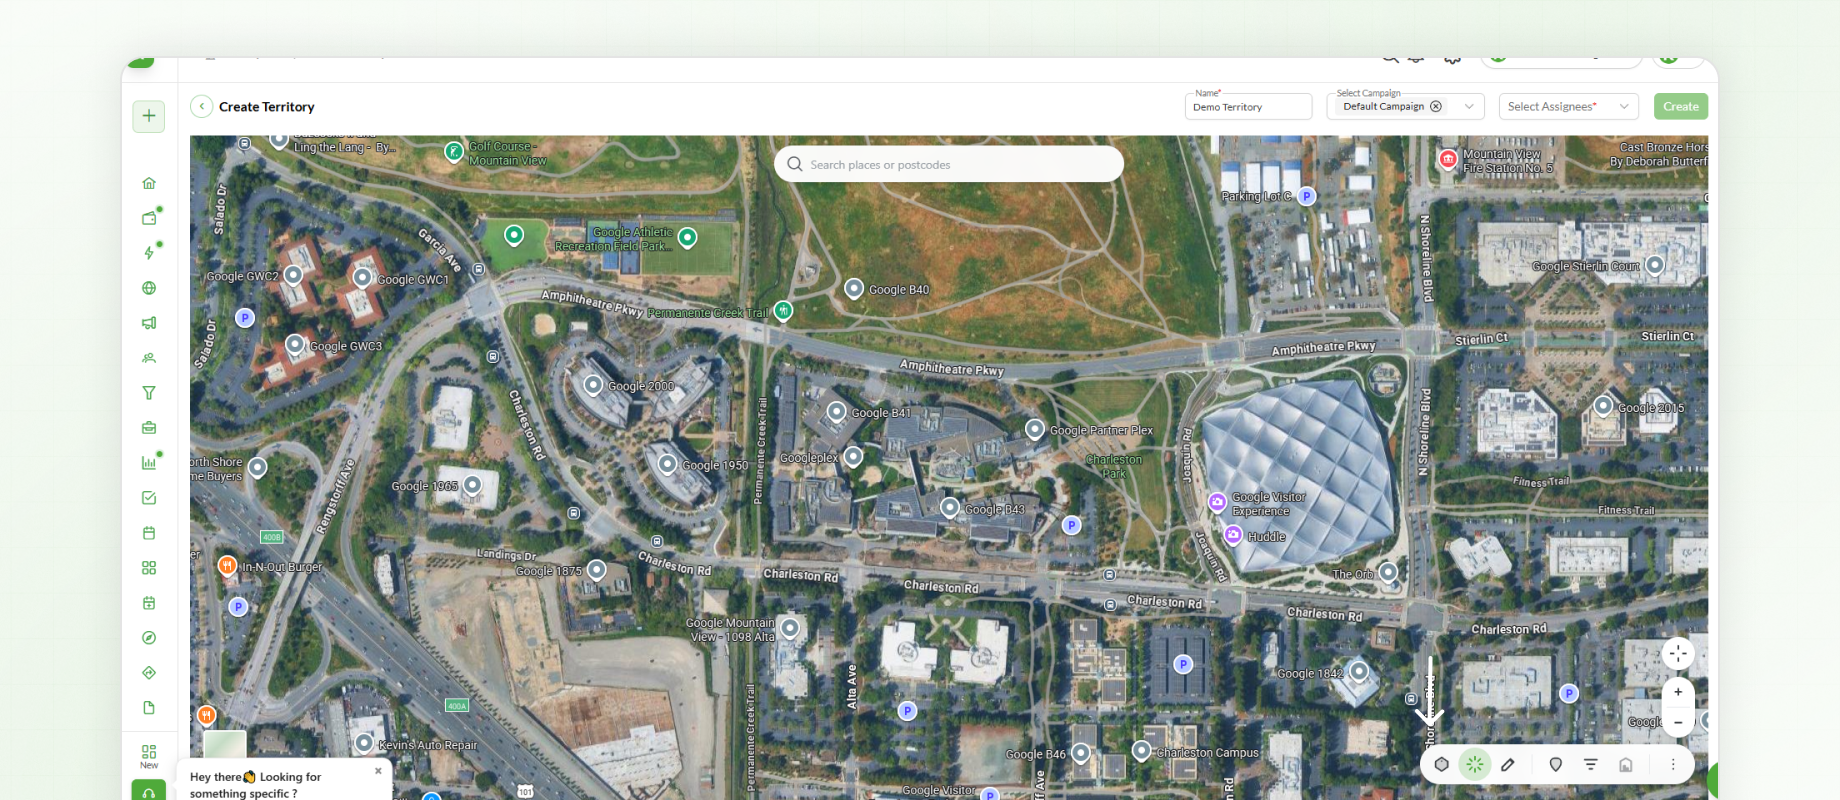Click the recenter location crosshair button

pyautogui.click(x=1678, y=654)
